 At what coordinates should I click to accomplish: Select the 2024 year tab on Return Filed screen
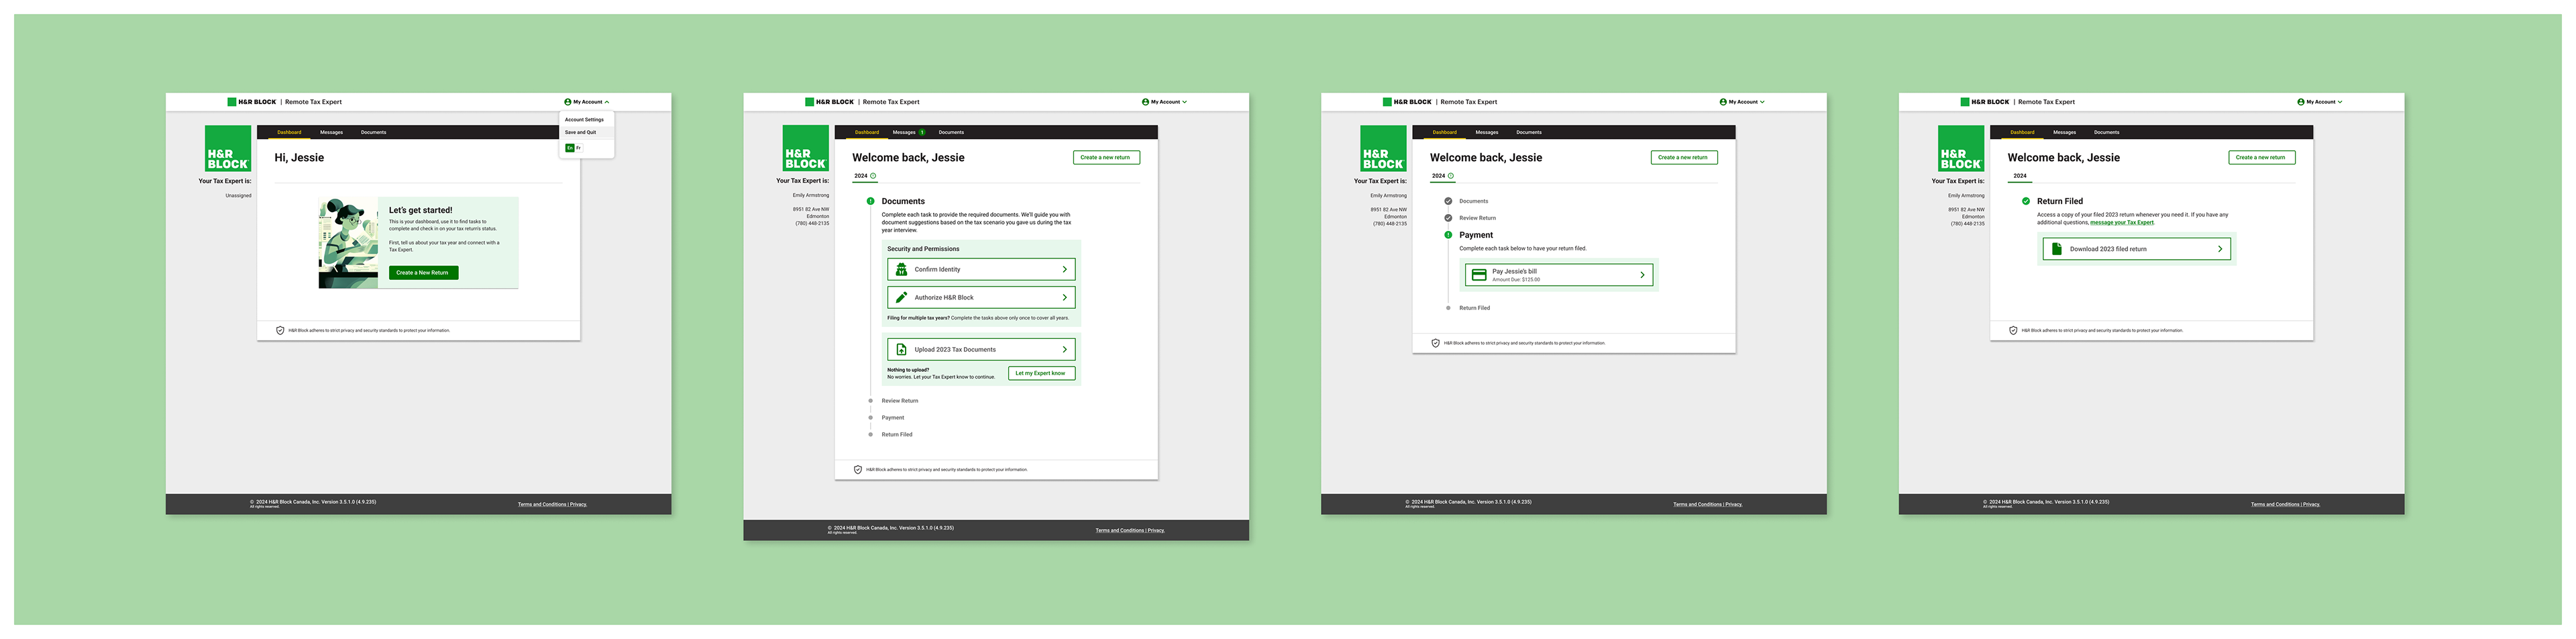[2020, 176]
